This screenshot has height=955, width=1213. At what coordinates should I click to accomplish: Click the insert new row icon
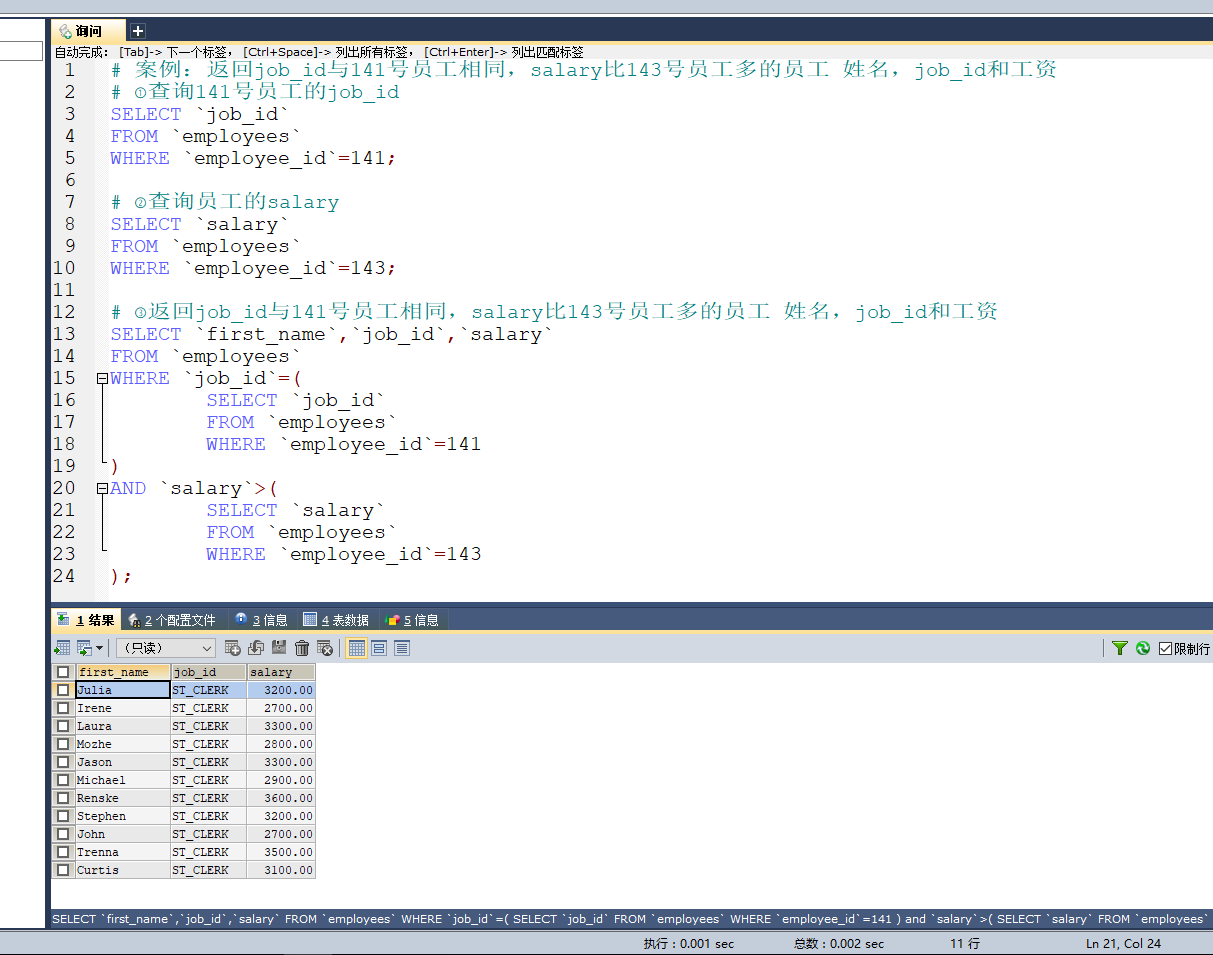[232, 648]
